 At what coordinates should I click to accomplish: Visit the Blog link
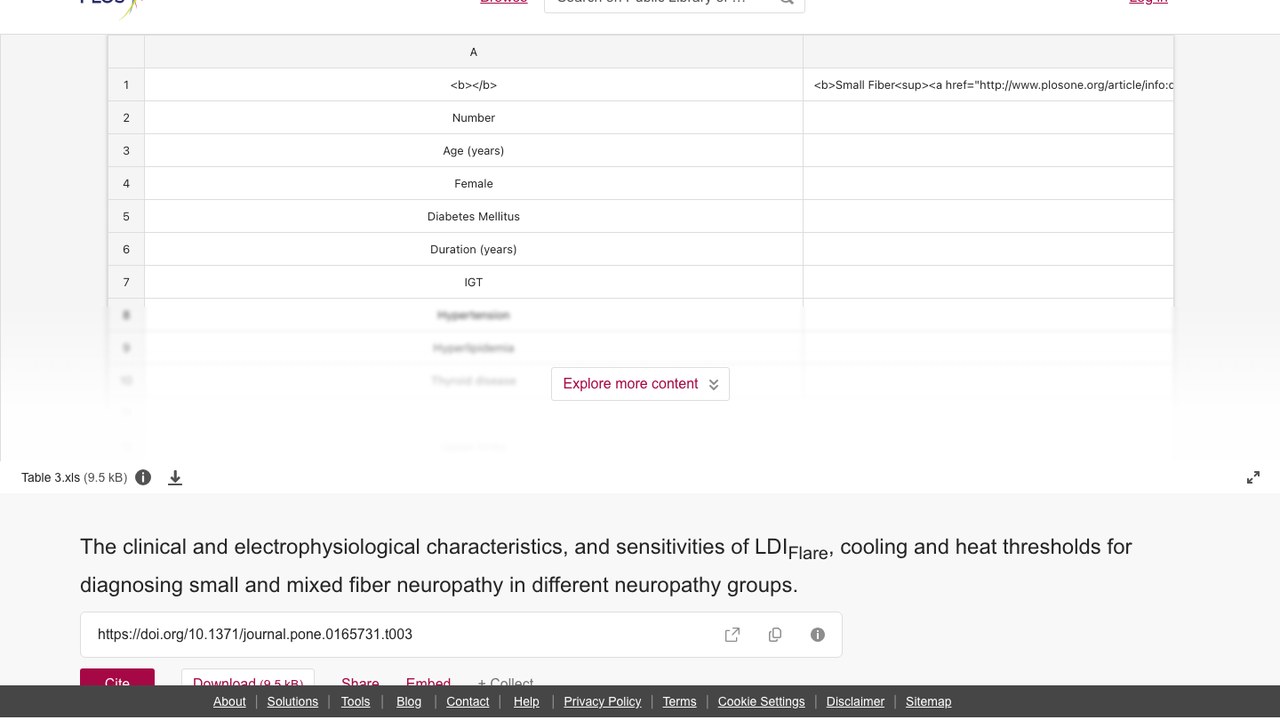[409, 702]
